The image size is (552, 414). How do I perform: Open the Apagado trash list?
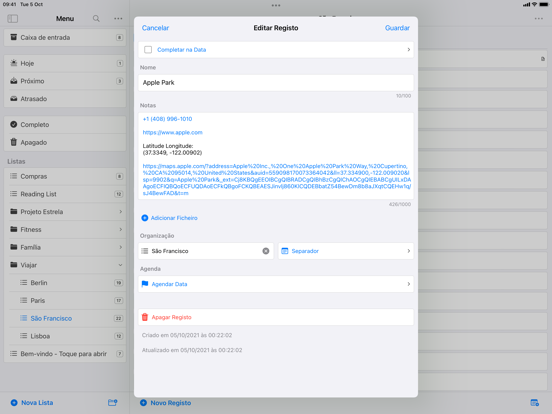[x=65, y=142]
